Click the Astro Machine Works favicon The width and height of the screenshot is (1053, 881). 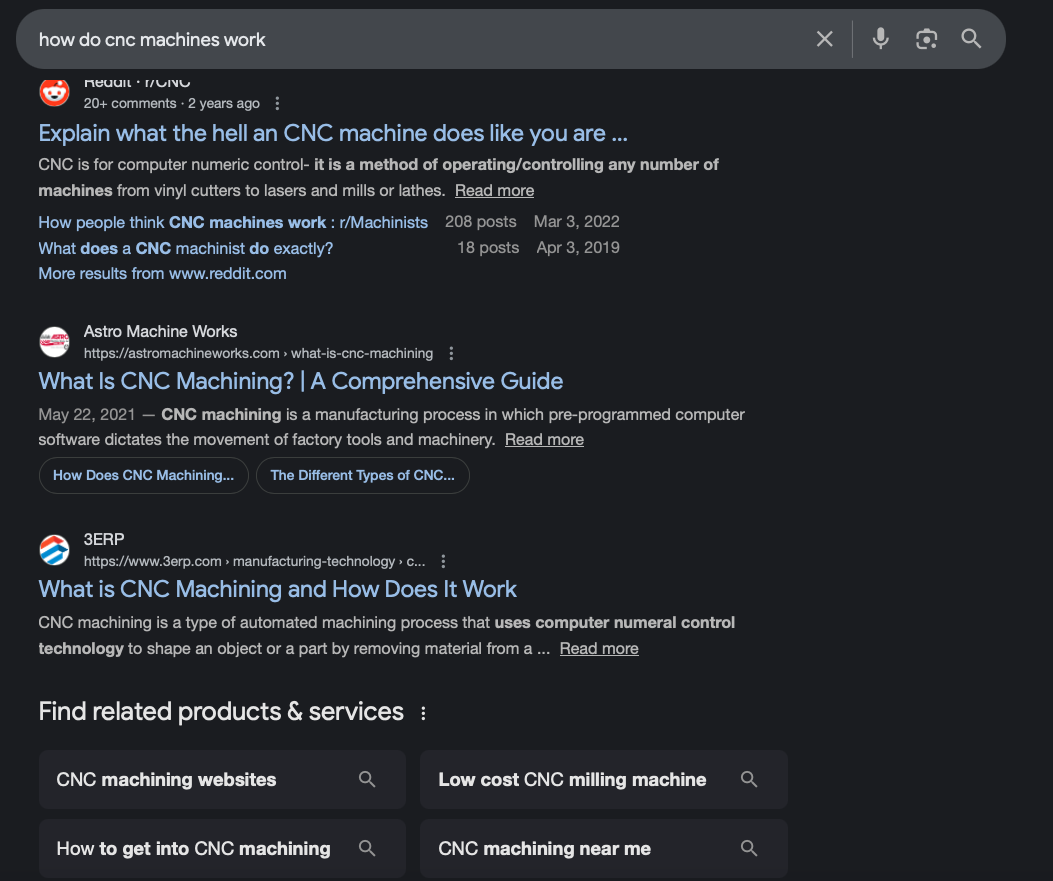(x=54, y=342)
